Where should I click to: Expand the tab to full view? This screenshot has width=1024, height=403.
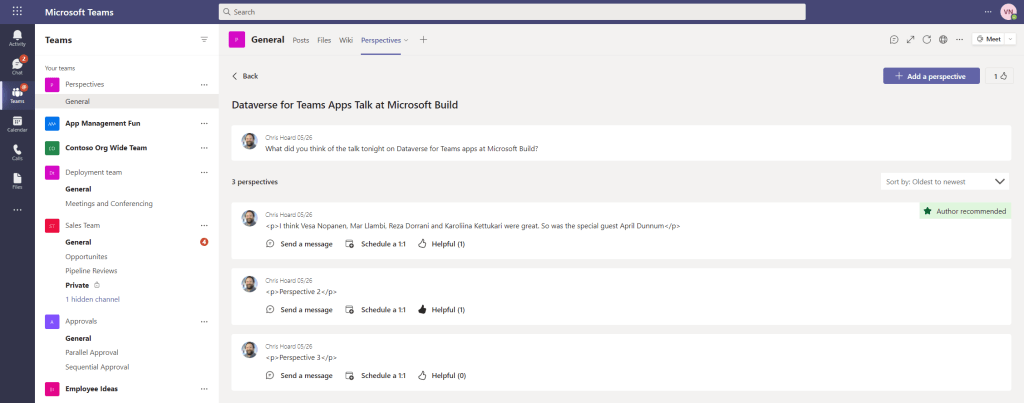tap(910, 40)
